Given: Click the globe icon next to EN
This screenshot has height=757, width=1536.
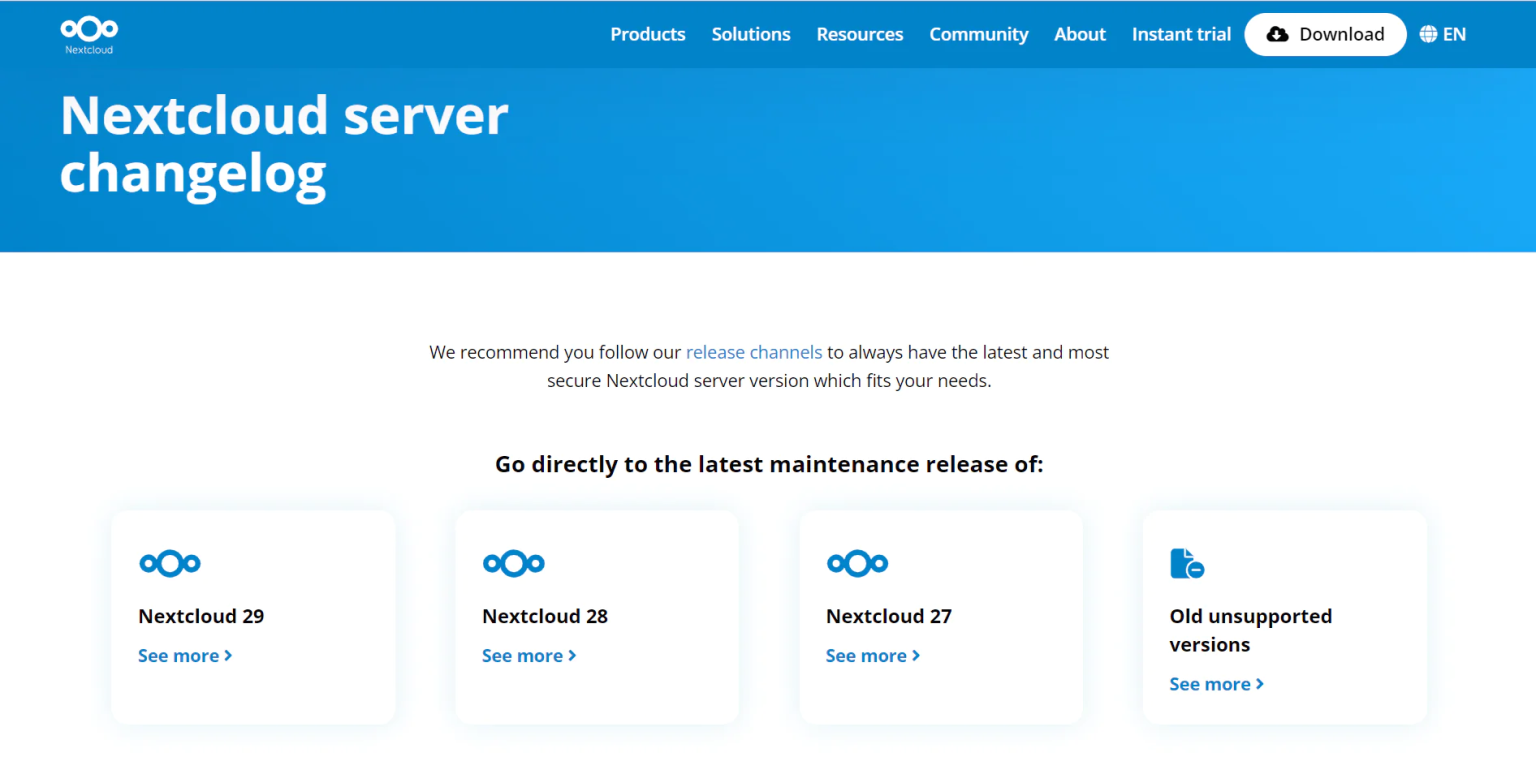Looking at the screenshot, I should [x=1428, y=33].
